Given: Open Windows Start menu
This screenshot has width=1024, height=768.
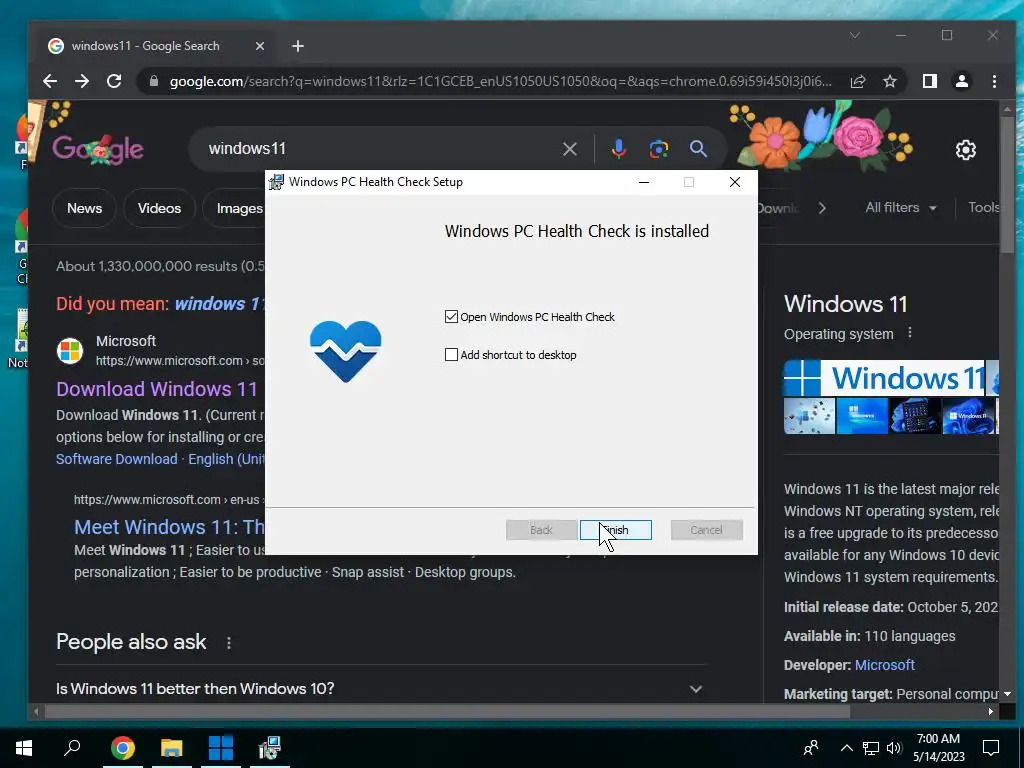Looking at the screenshot, I should pos(24,748).
